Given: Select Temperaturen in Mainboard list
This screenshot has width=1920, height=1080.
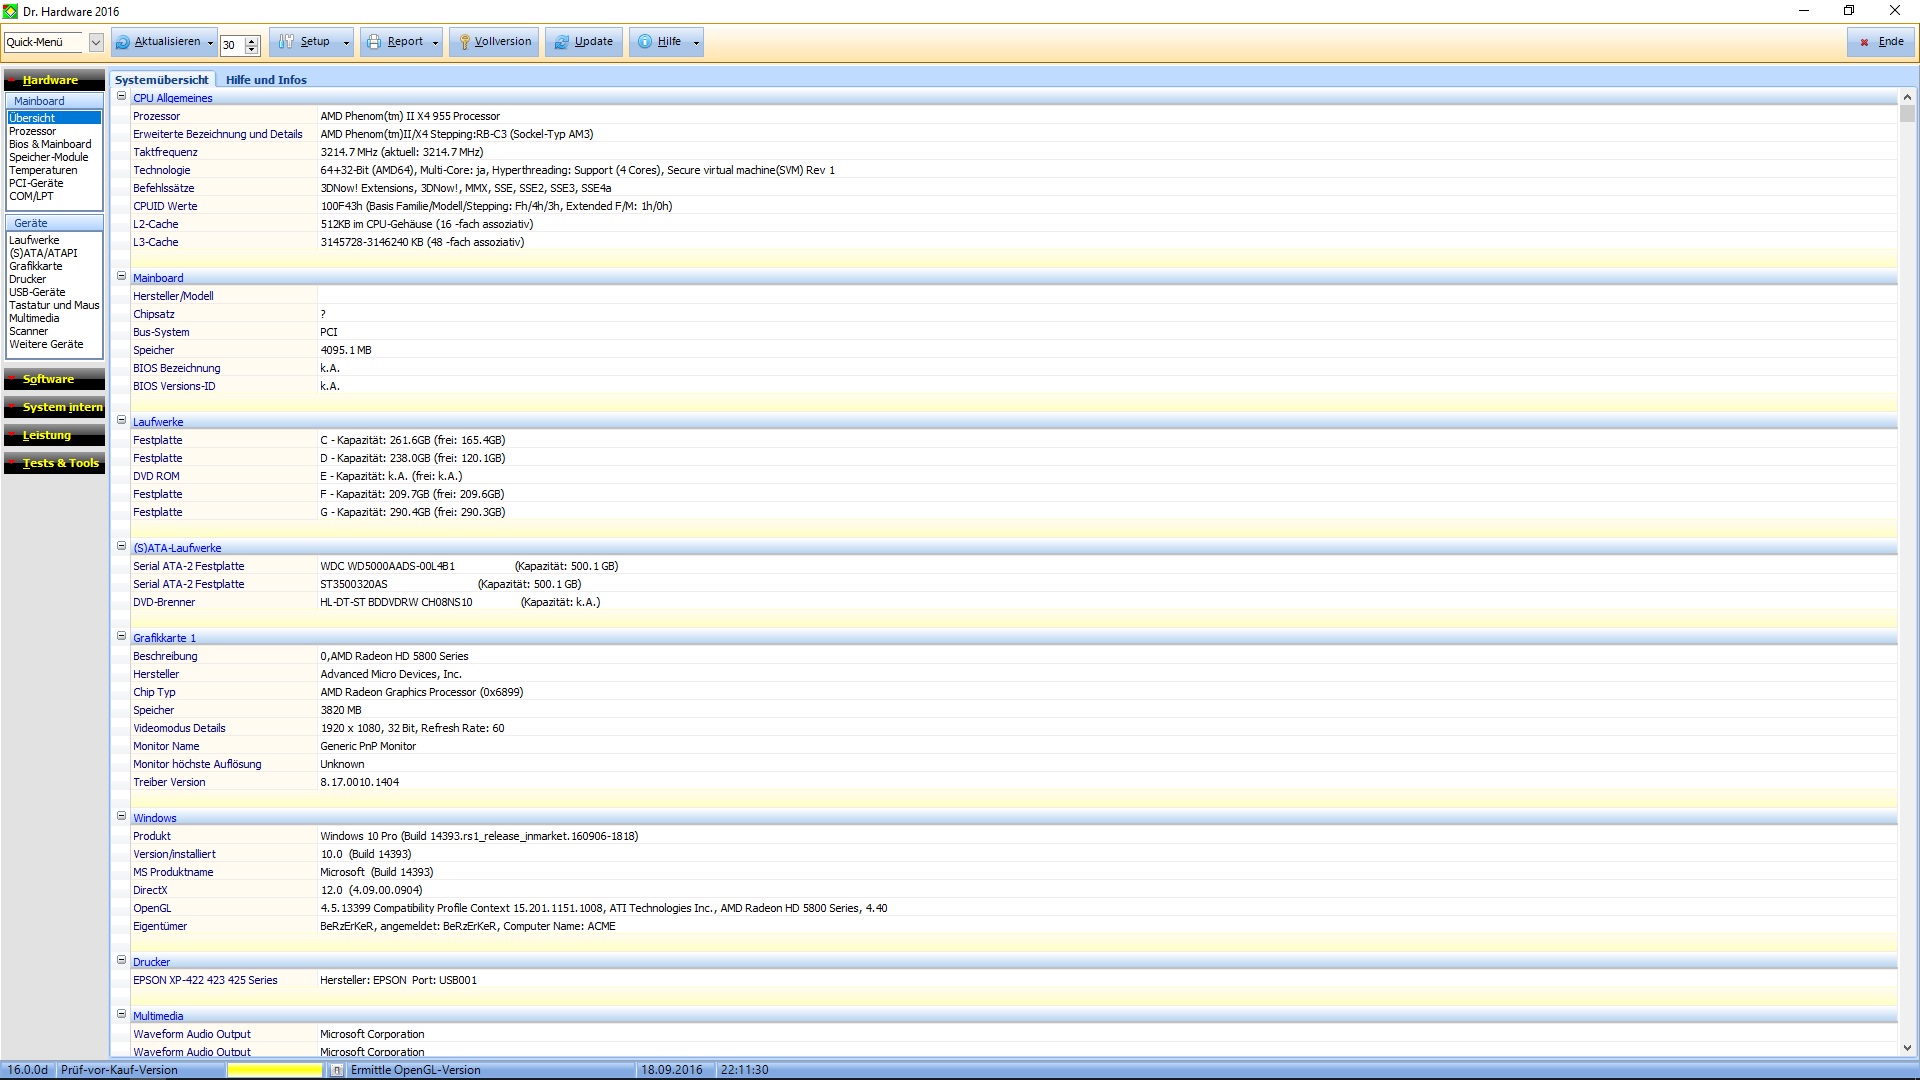Looking at the screenshot, I should pyautogui.click(x=43, y=170).
